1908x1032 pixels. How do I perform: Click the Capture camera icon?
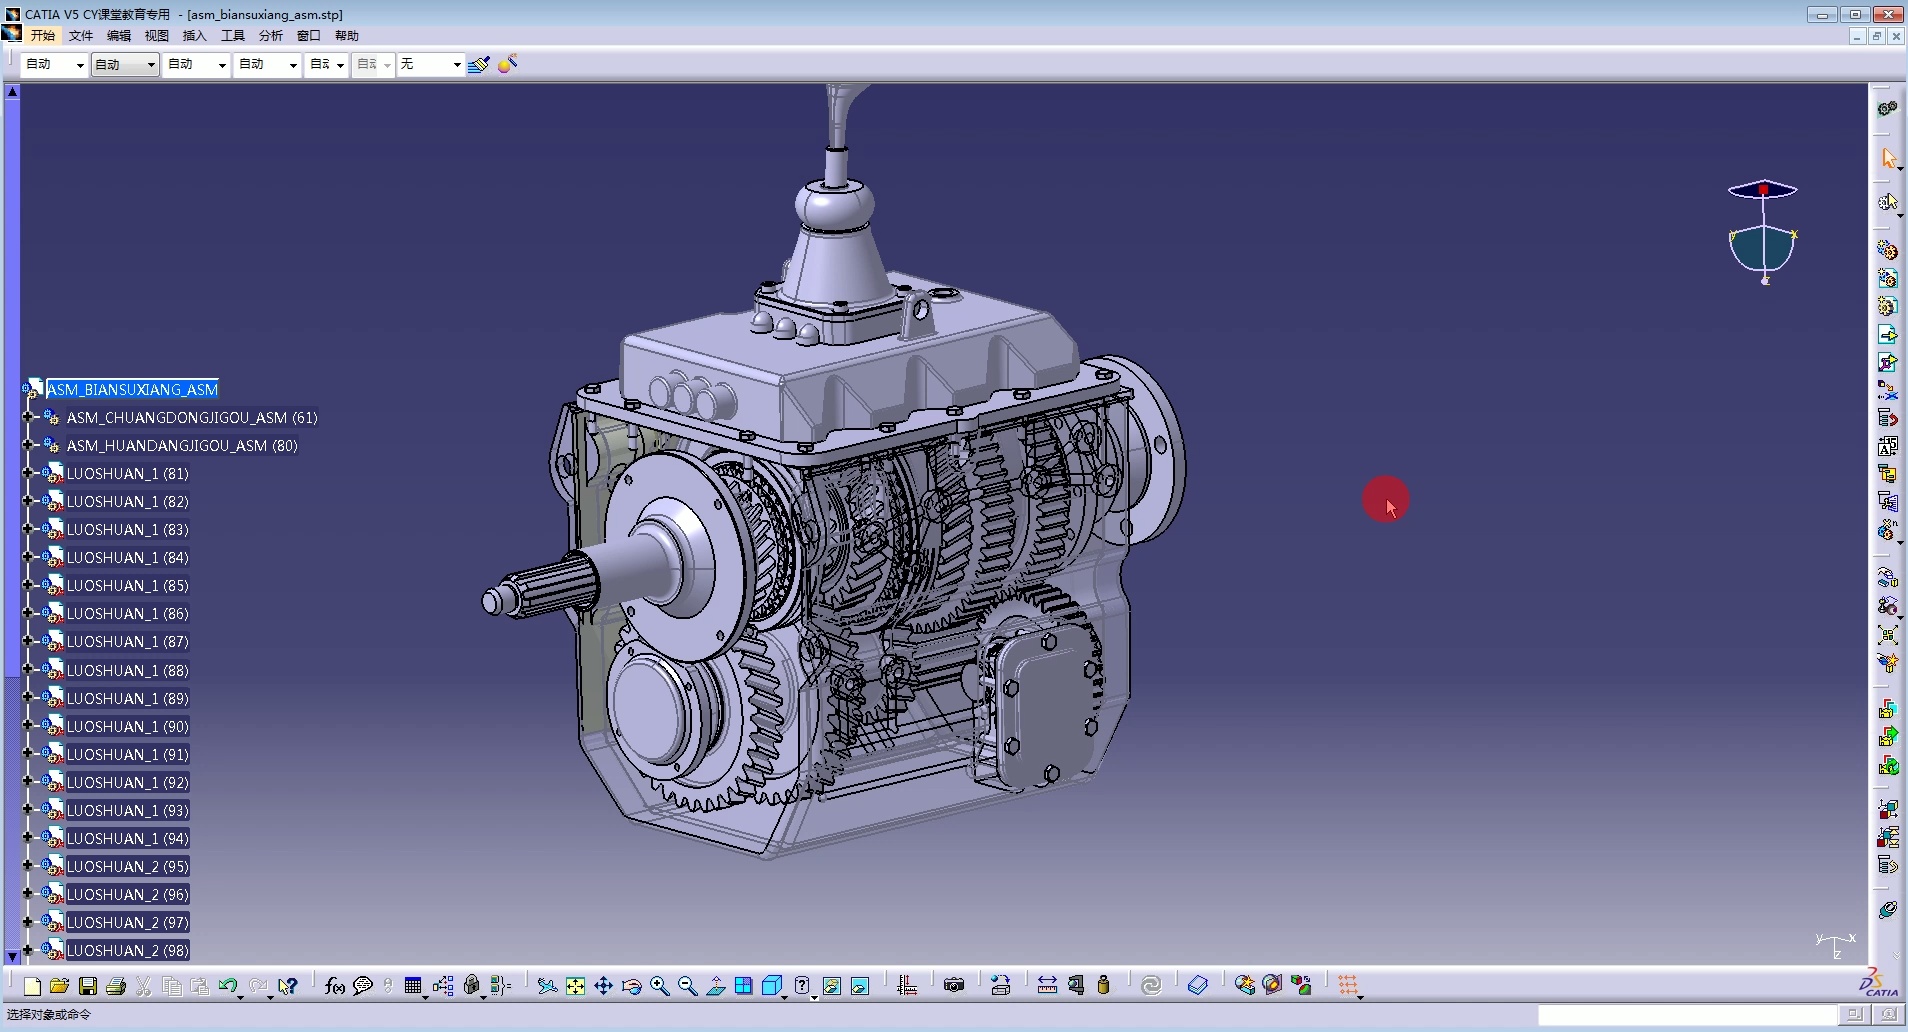(954, 986)
